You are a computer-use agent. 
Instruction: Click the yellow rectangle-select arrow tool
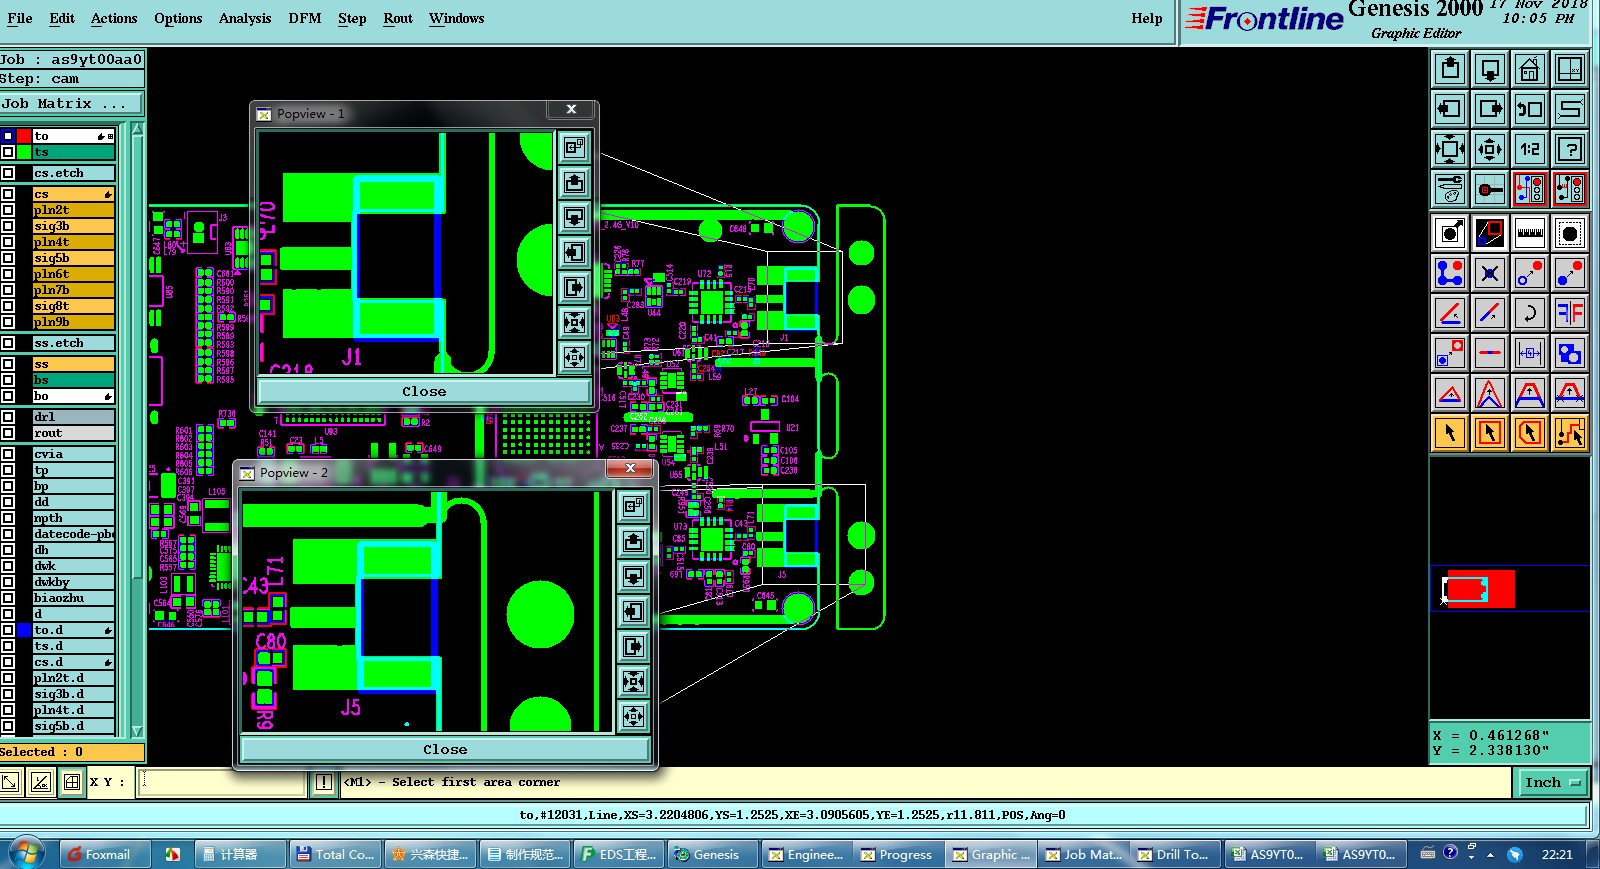(x=1490, y=433)
